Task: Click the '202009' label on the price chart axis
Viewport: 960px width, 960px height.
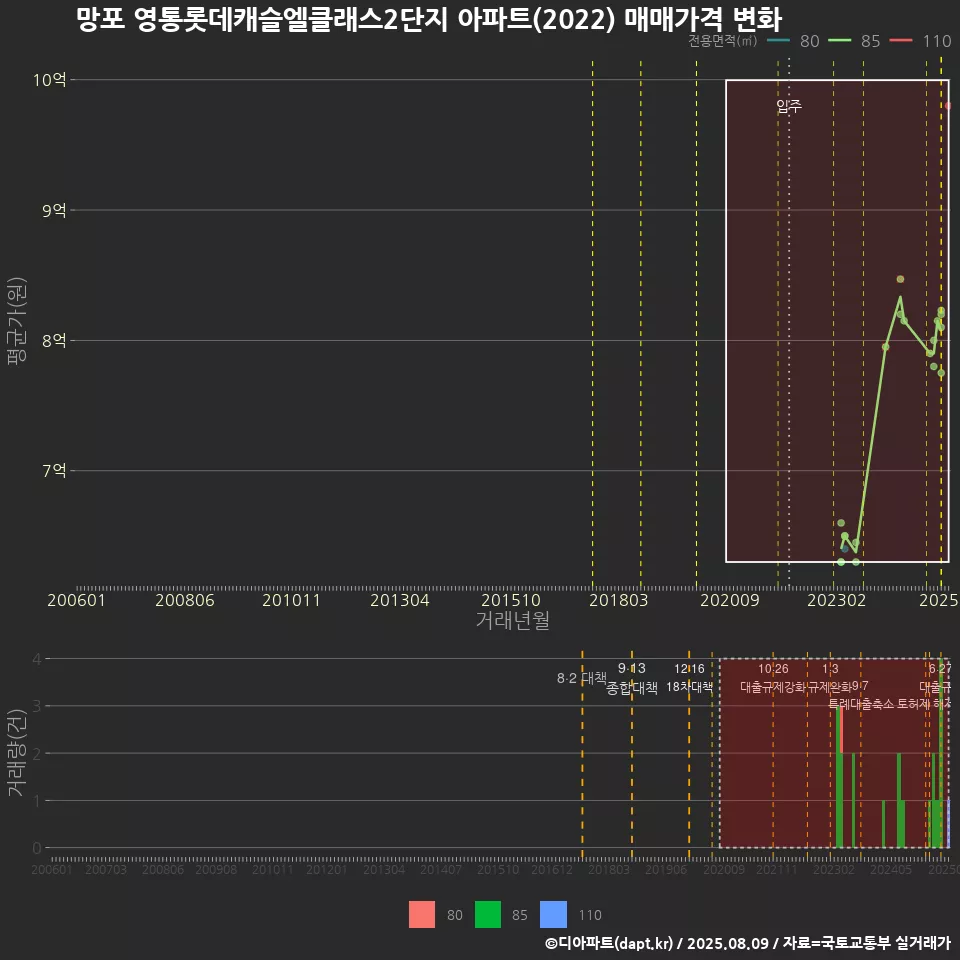Action: pyautogui.click(x=729, y=600)
